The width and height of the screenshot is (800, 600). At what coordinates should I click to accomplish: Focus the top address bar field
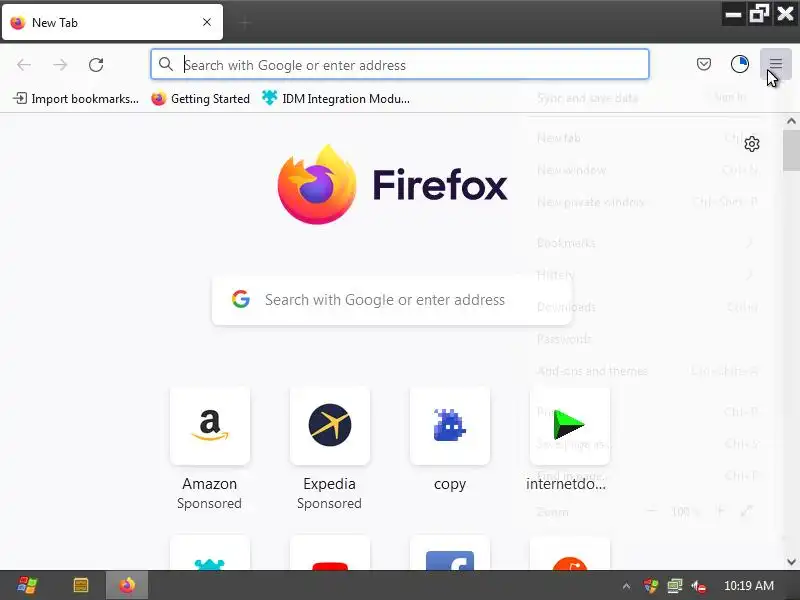point(399,64)
